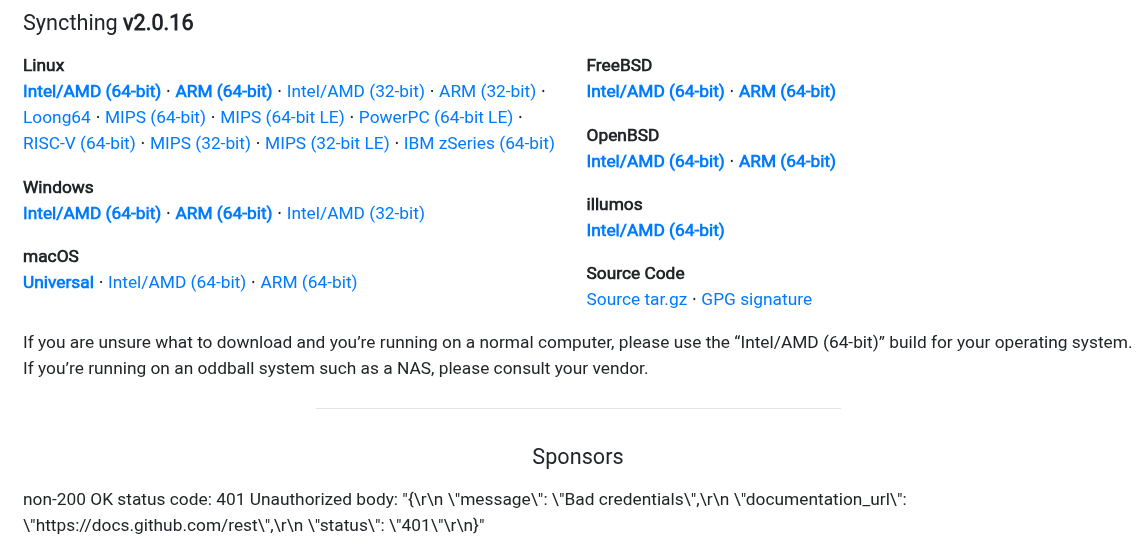The width and height of the screenshot is (1146, 556).
Task: Download Linux MIPS (32-bit LE) build
Action: point(327,143)
